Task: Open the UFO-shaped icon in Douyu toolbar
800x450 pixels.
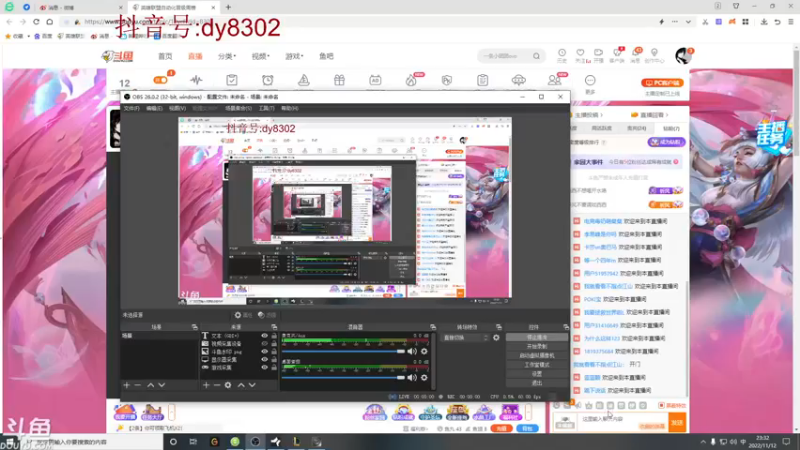Action: 518,80
